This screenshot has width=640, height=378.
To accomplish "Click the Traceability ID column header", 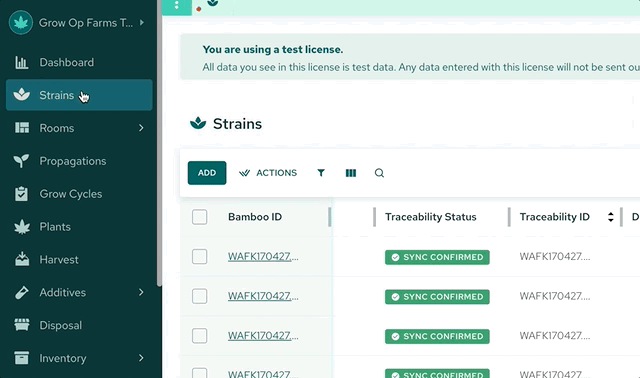I will 554,217.
